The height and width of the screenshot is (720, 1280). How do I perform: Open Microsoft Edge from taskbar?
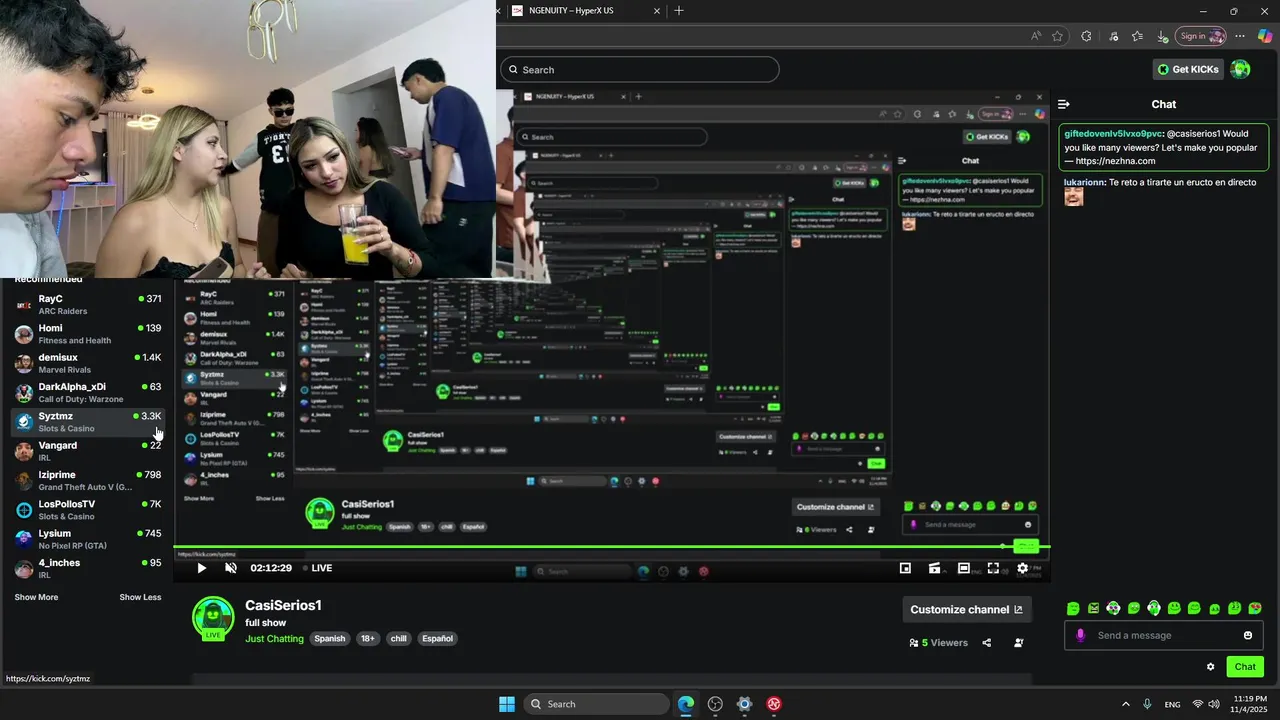[686, 704]
